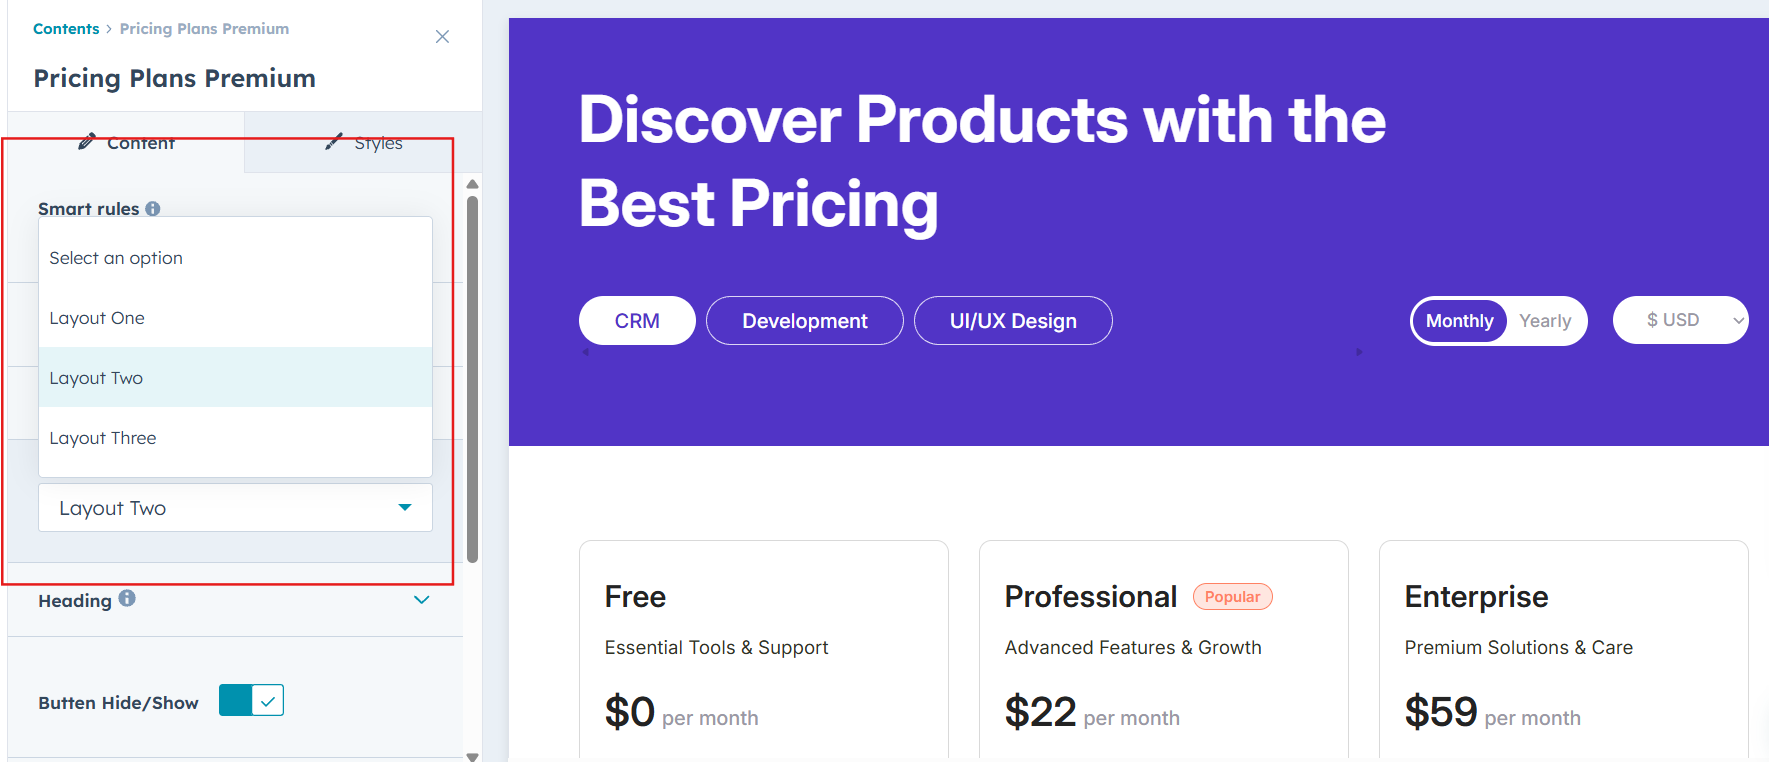Click the Heading info icon

[x=127, y=598]
